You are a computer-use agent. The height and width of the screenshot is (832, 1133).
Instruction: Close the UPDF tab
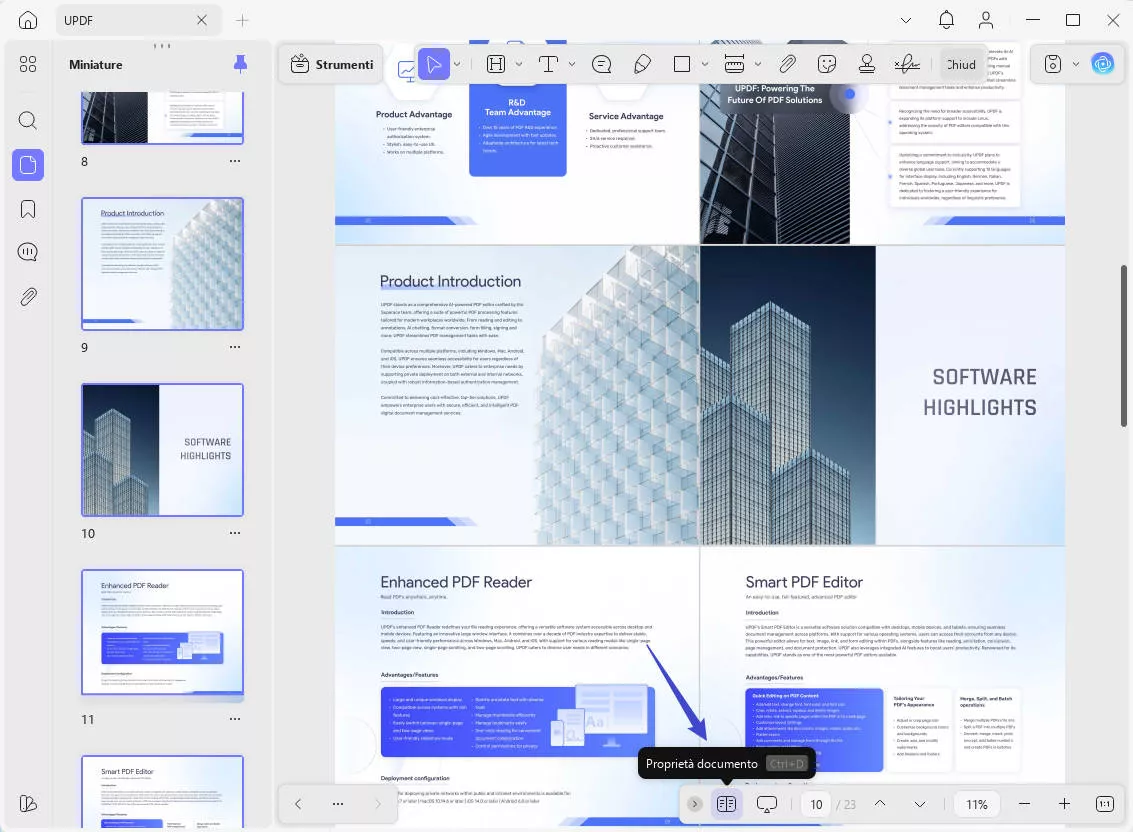202,20
